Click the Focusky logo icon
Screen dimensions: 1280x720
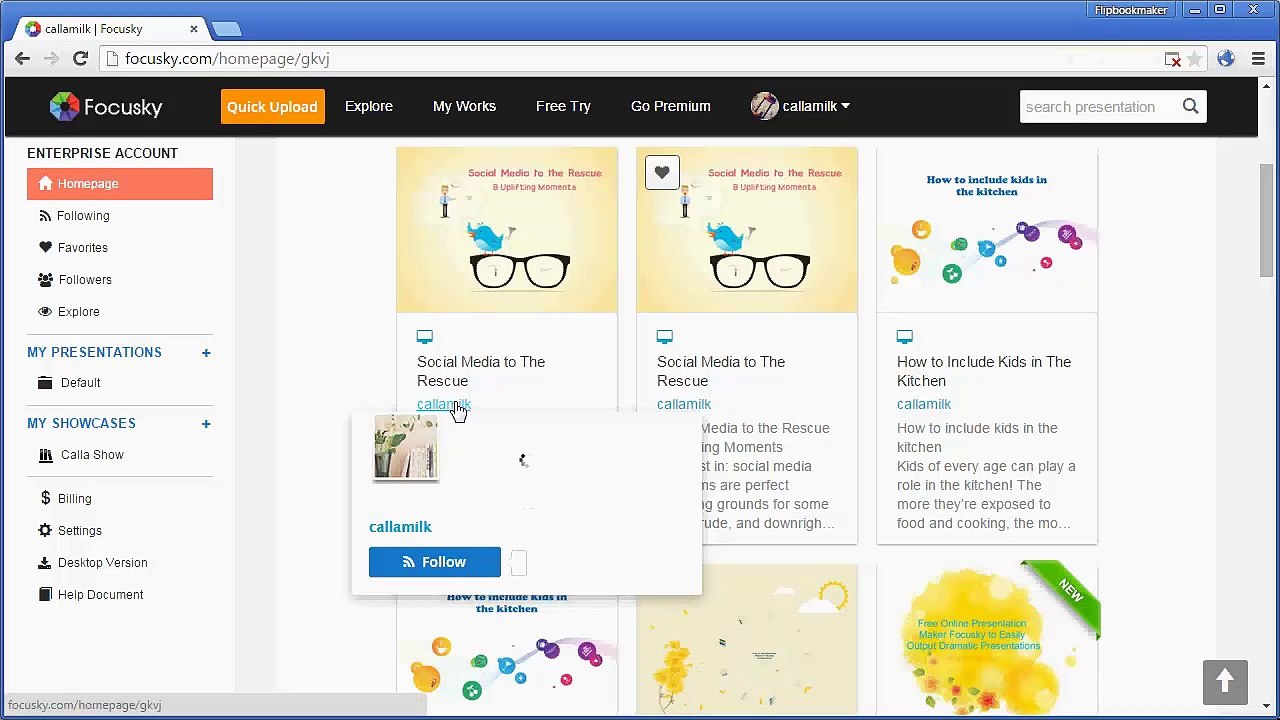click(x=64, y=106)
